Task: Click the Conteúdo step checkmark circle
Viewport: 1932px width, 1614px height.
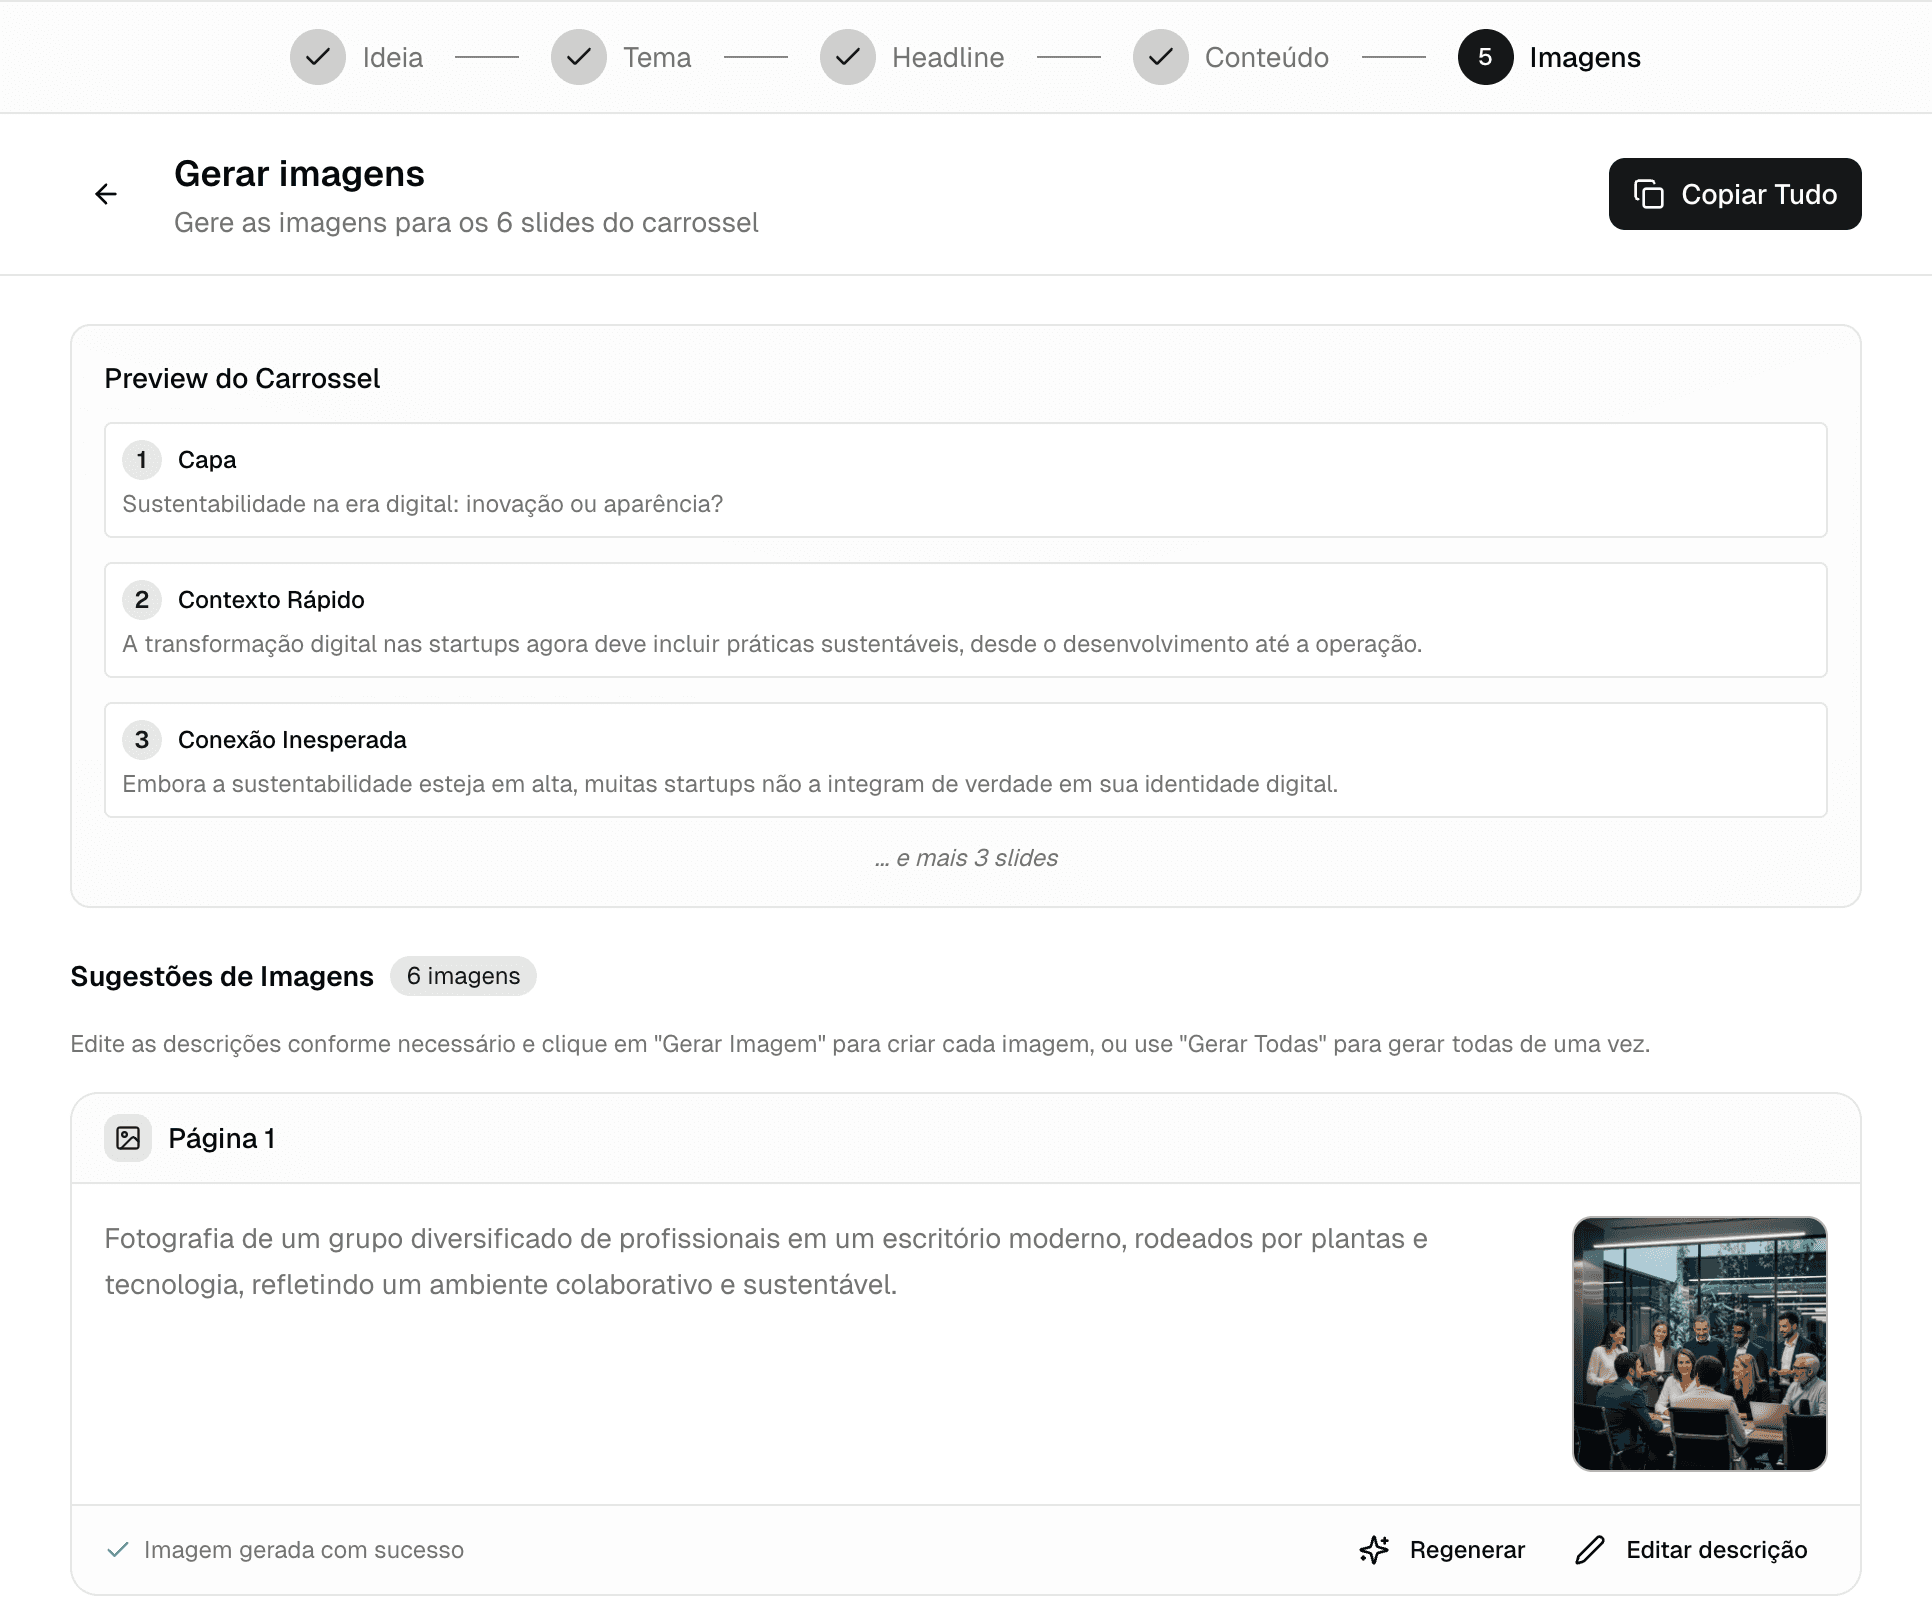Action: (1160, 57)
